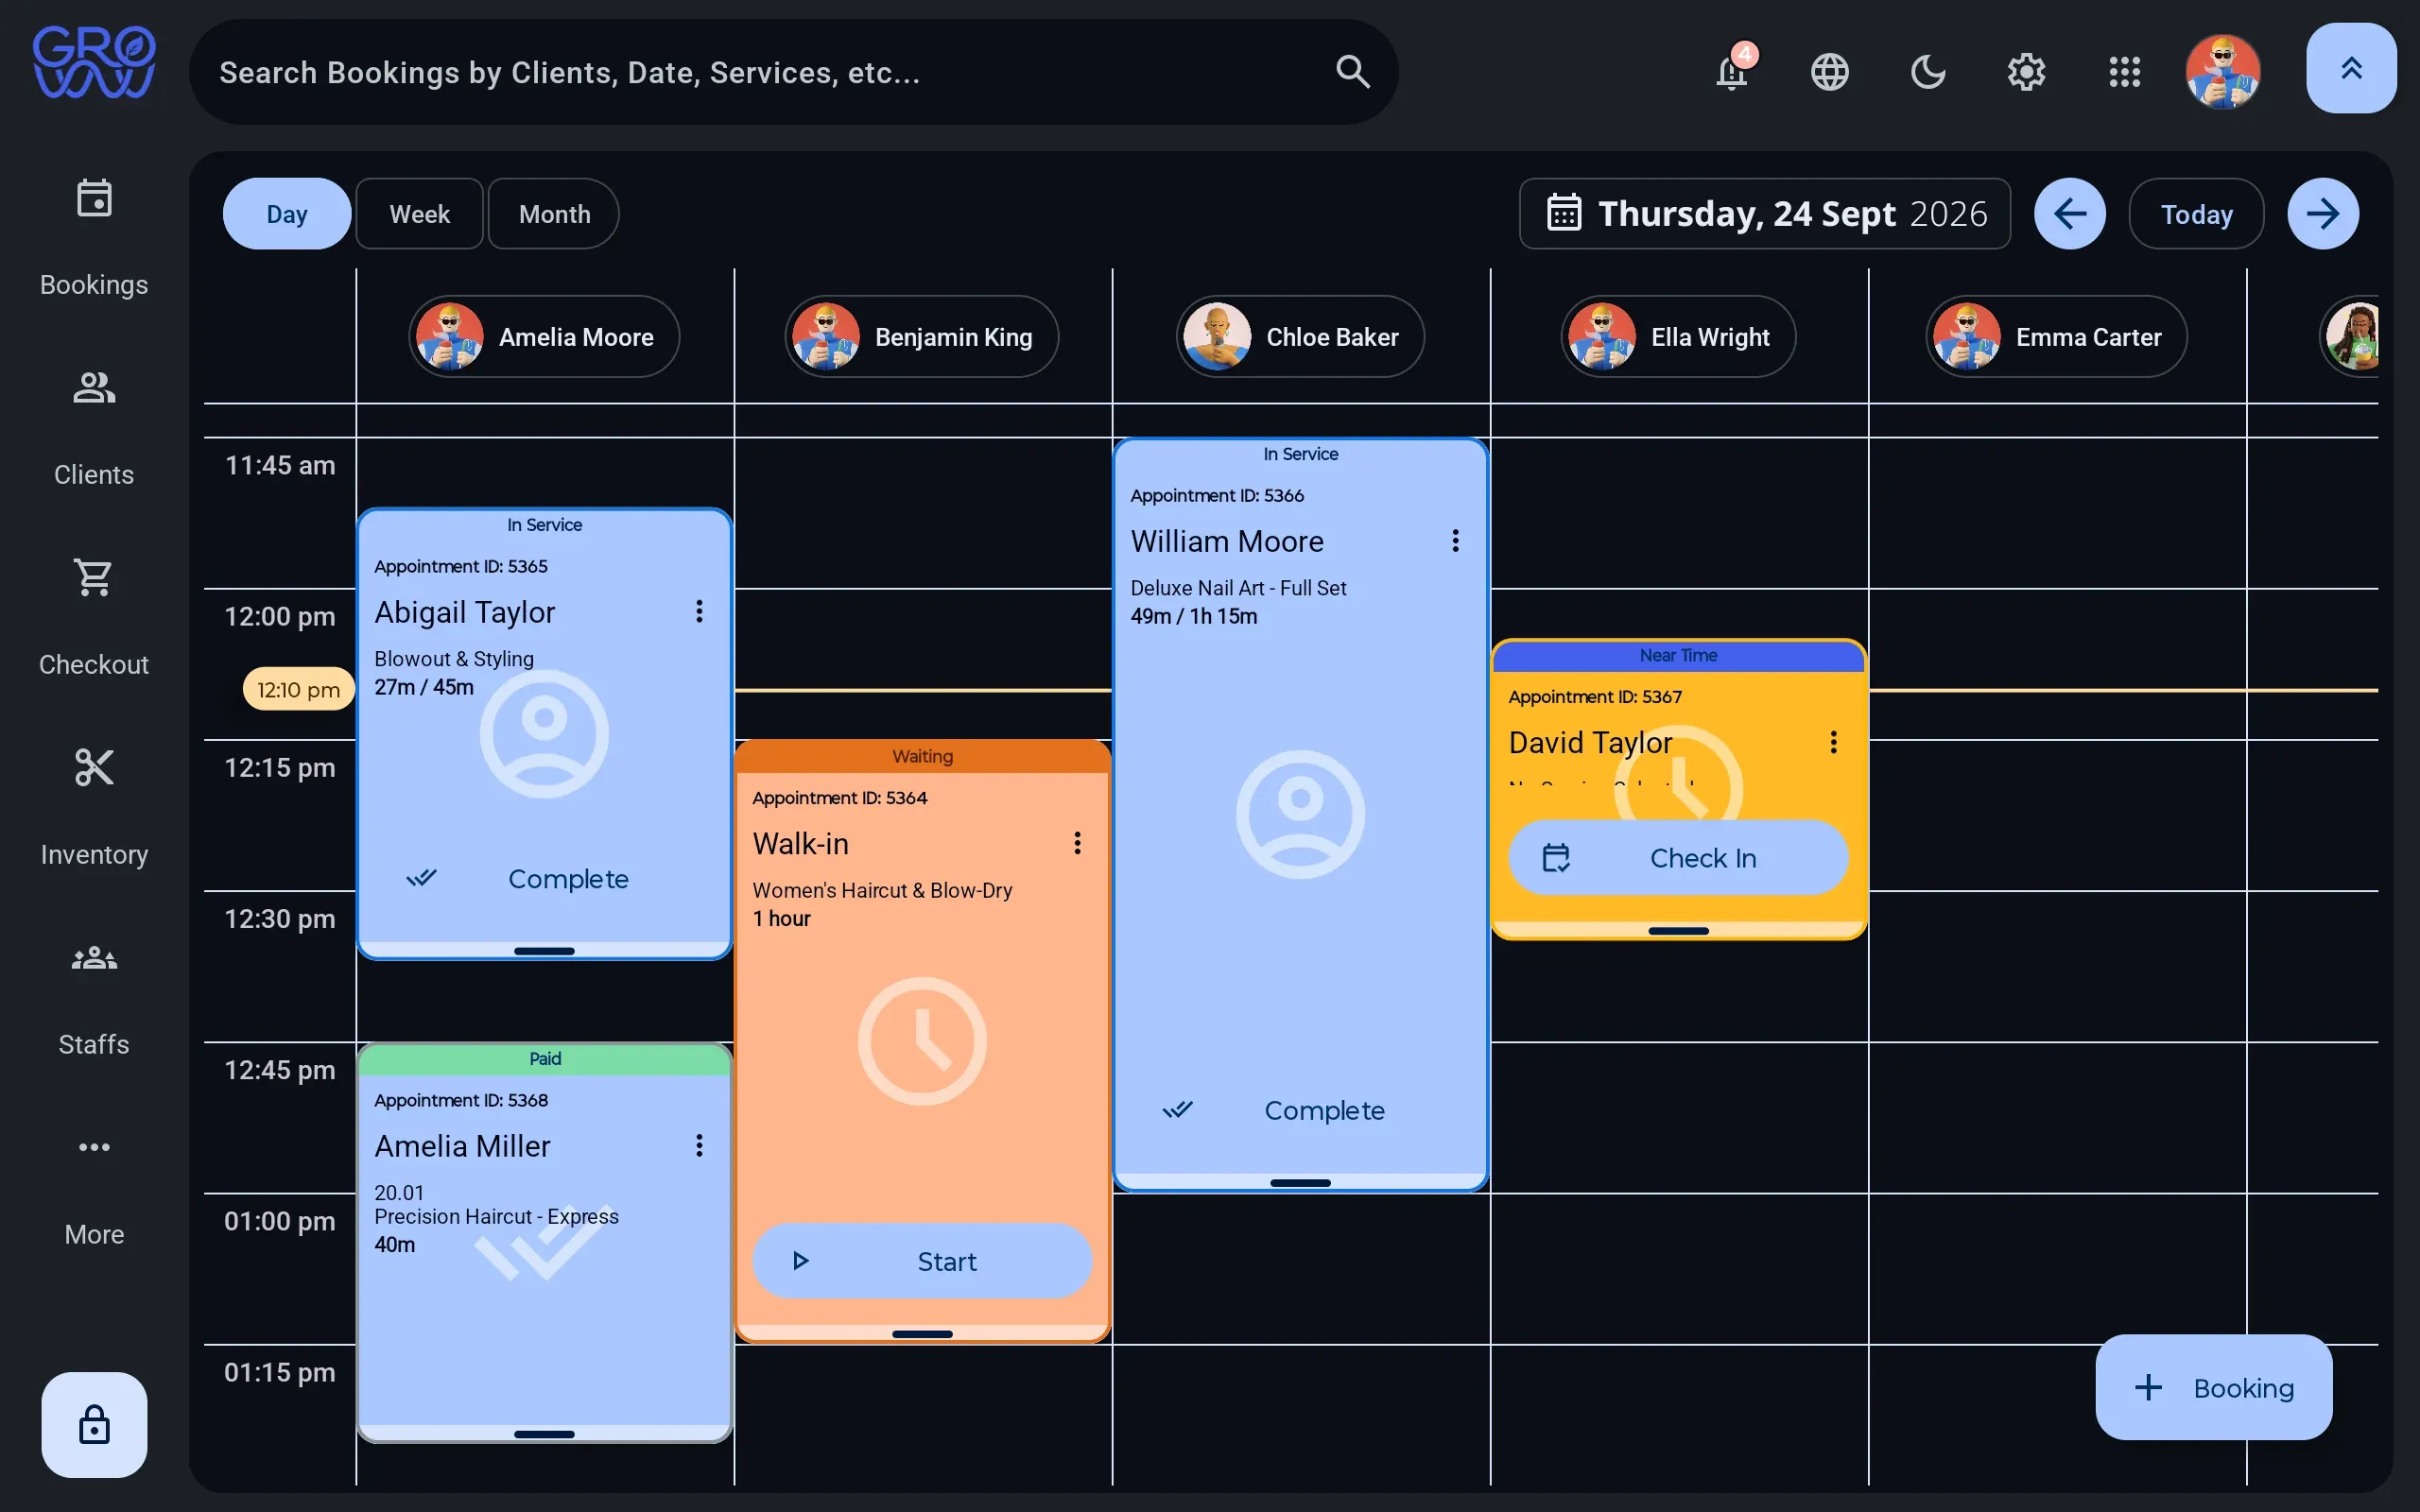Click the add Booking button
Viewport: 2420px width, 1512px height.
click(x=2214, y=1387)
